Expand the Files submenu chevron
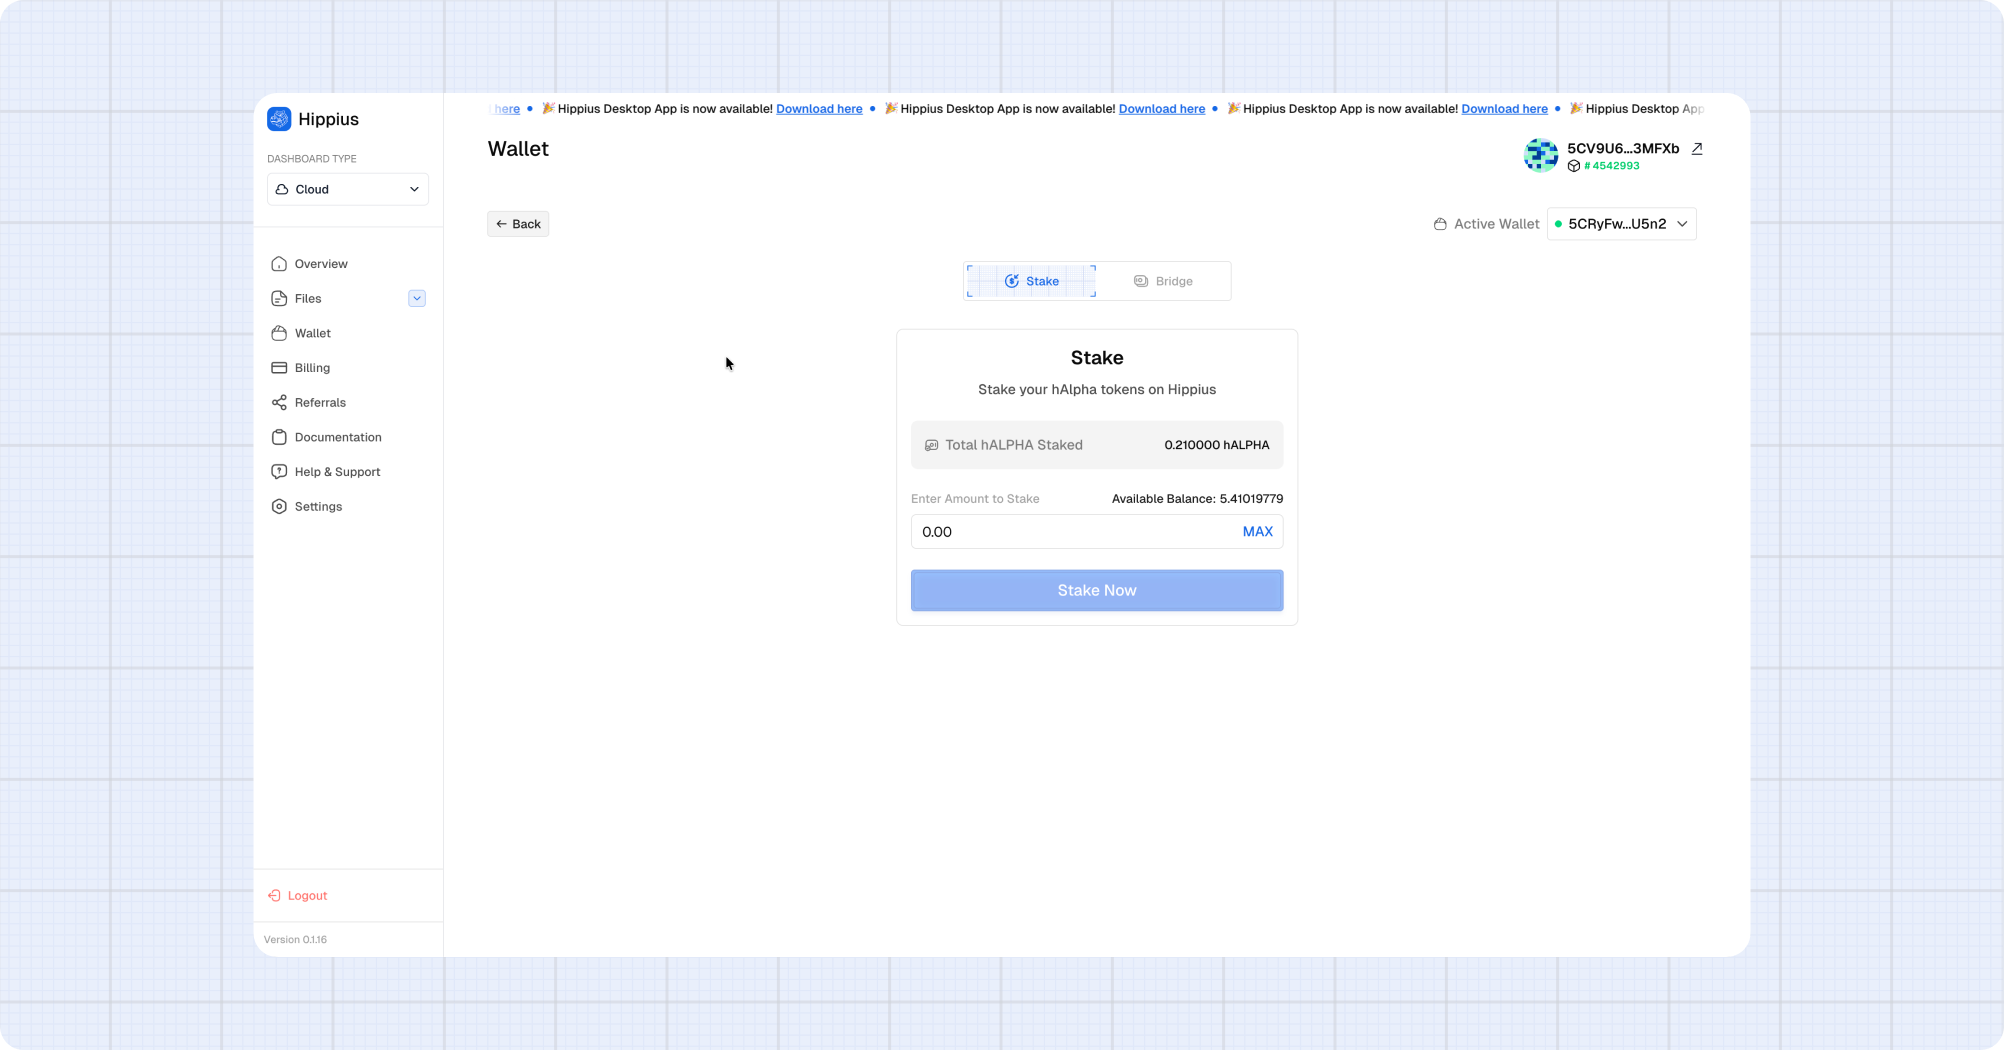 (417, 298)
